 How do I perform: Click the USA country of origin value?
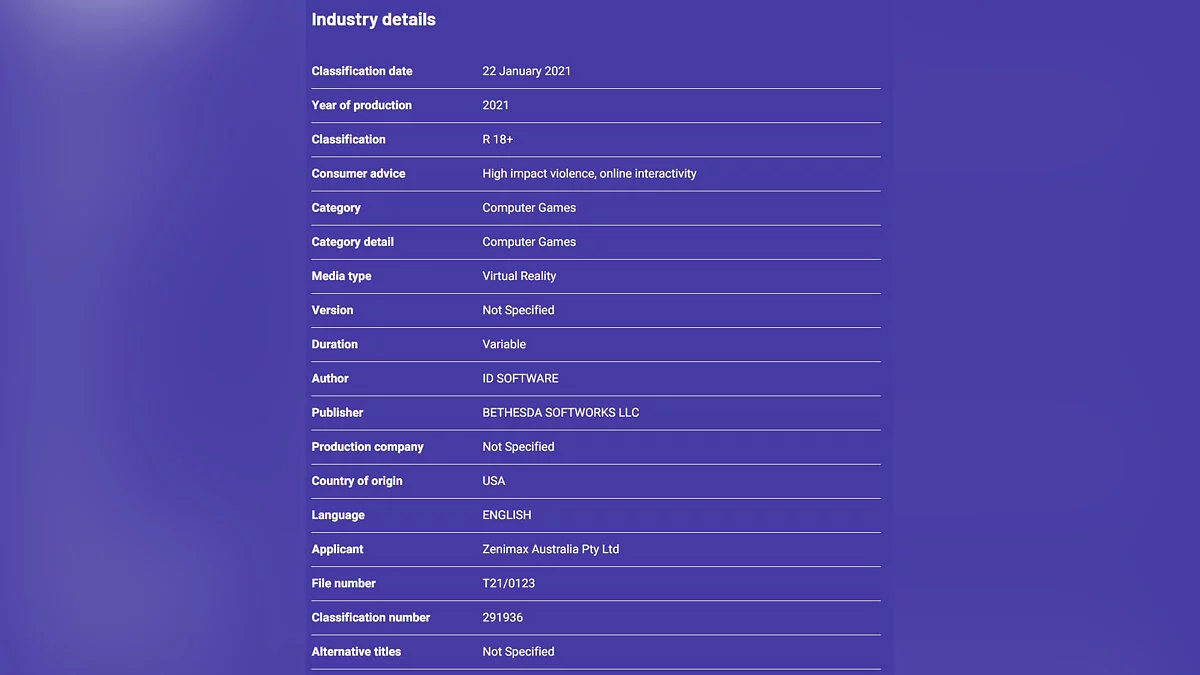pos(494,481)
